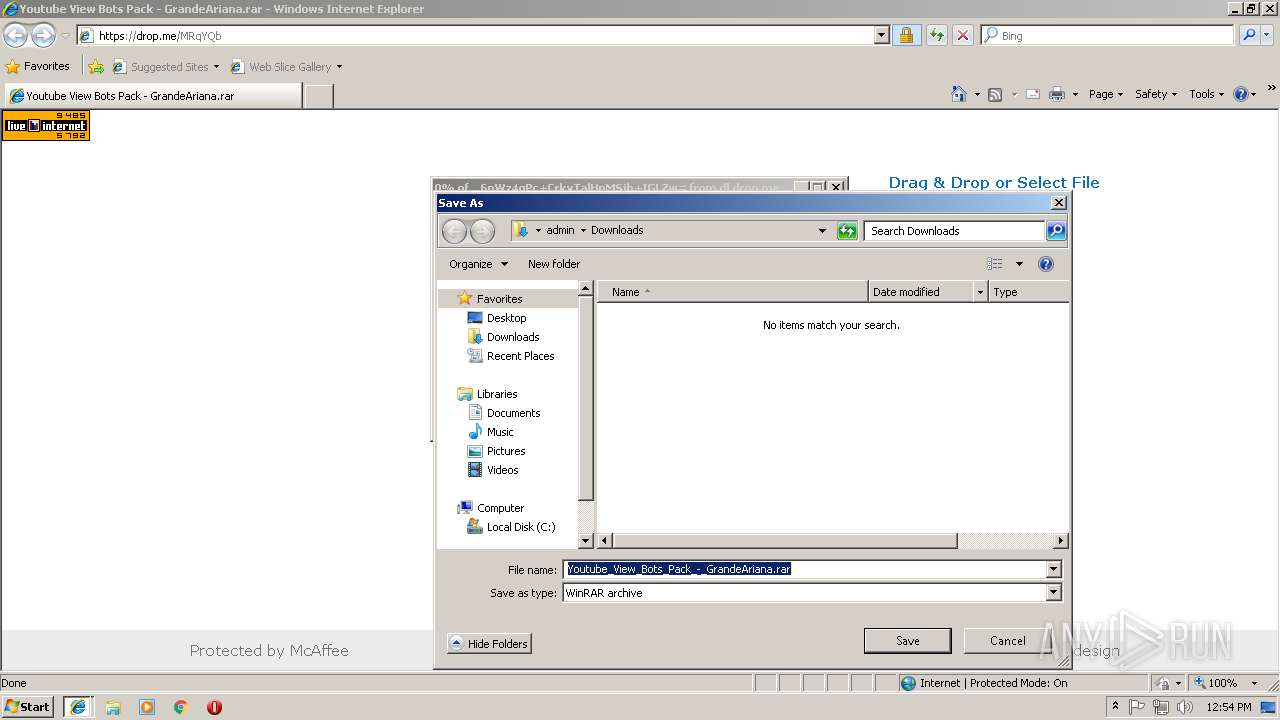
Task: Select Music library in the tree
Action: click(500, 432)
